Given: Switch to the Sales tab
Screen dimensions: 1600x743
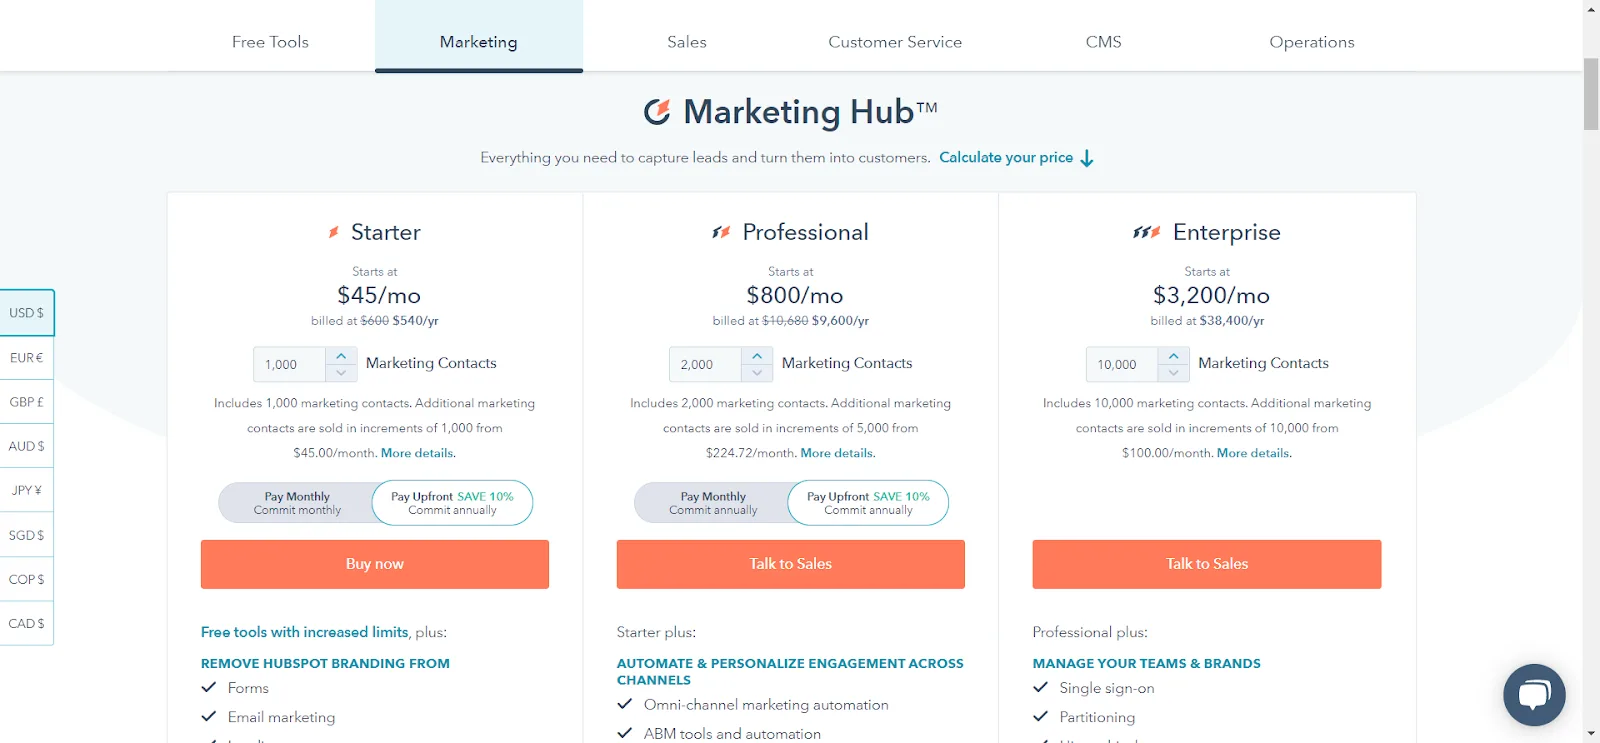Looking at the screenshot, I should pyautogui.click(x=687, y=42).
